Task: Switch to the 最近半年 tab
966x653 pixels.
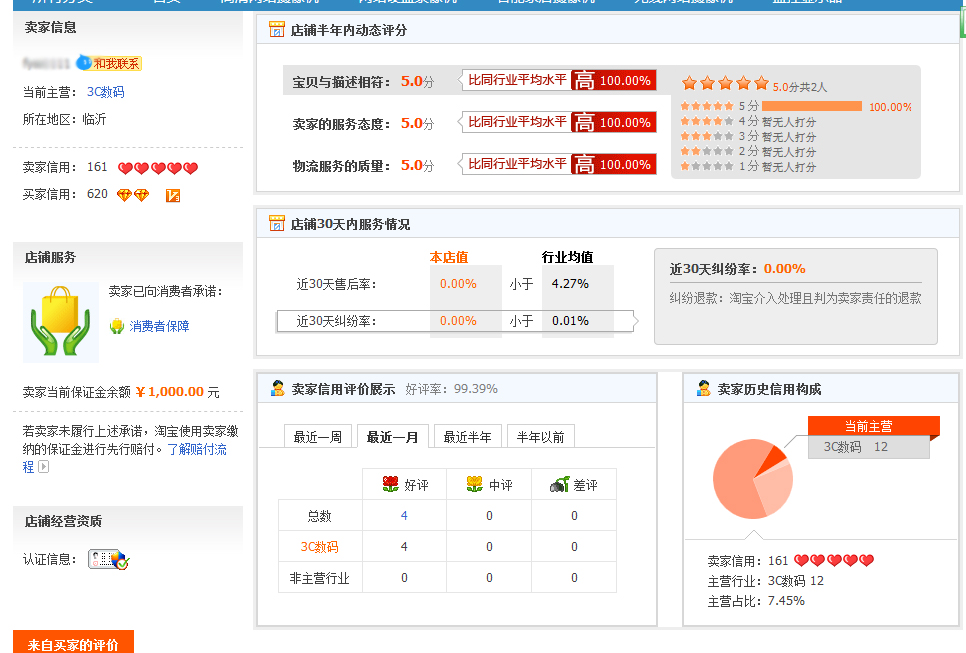Action: click(x=468, y=437)
